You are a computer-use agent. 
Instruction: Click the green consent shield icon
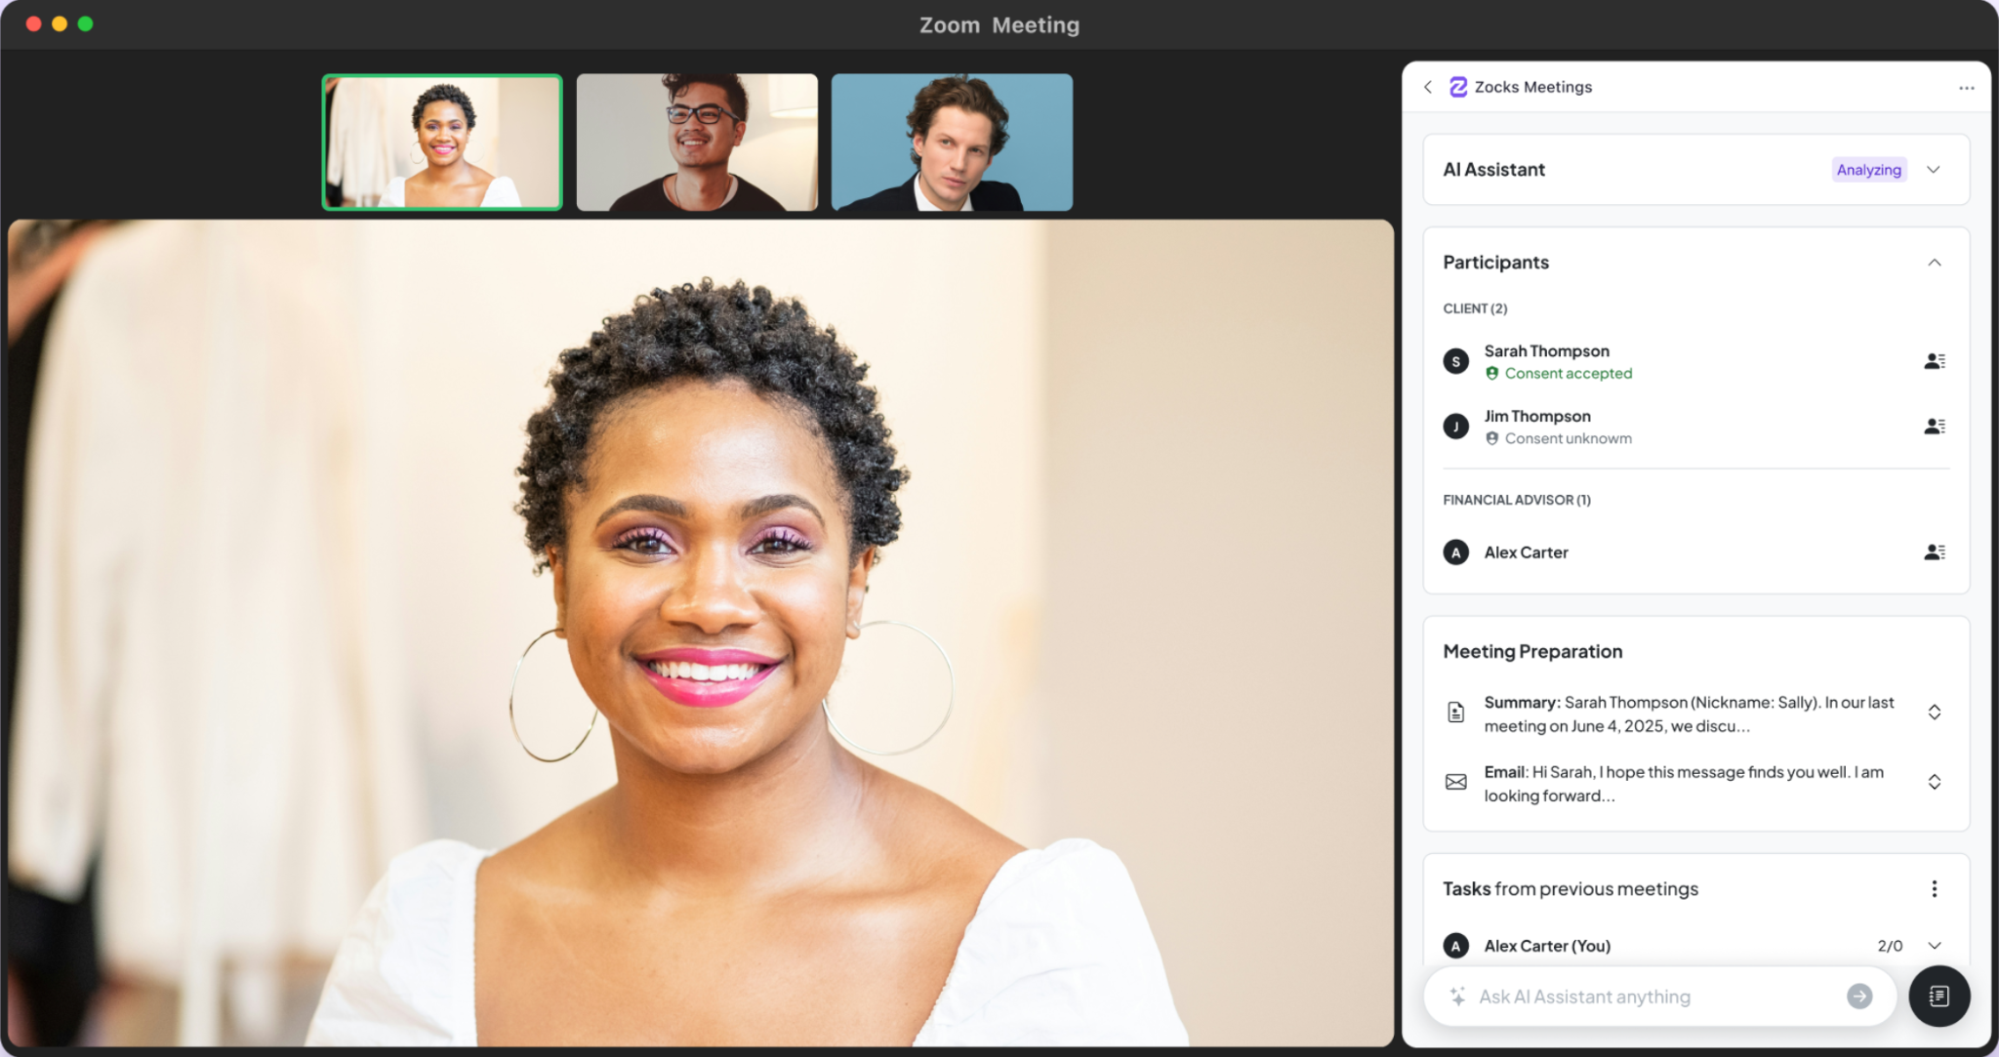[1492, 373]
